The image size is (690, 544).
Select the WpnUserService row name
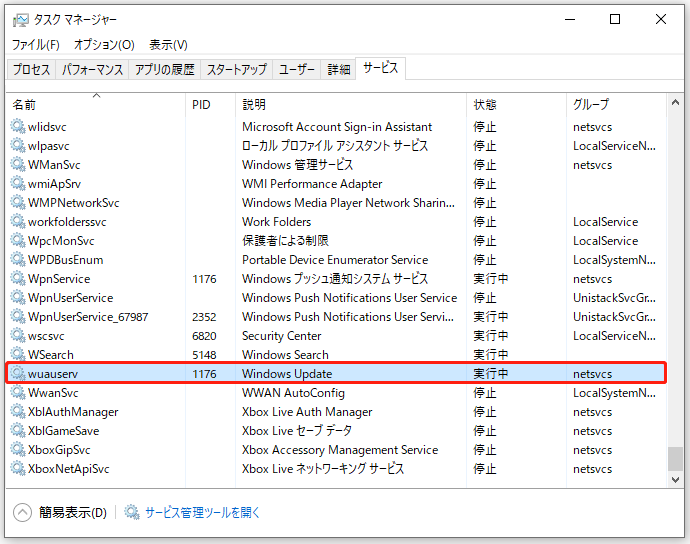pos(70,298)
